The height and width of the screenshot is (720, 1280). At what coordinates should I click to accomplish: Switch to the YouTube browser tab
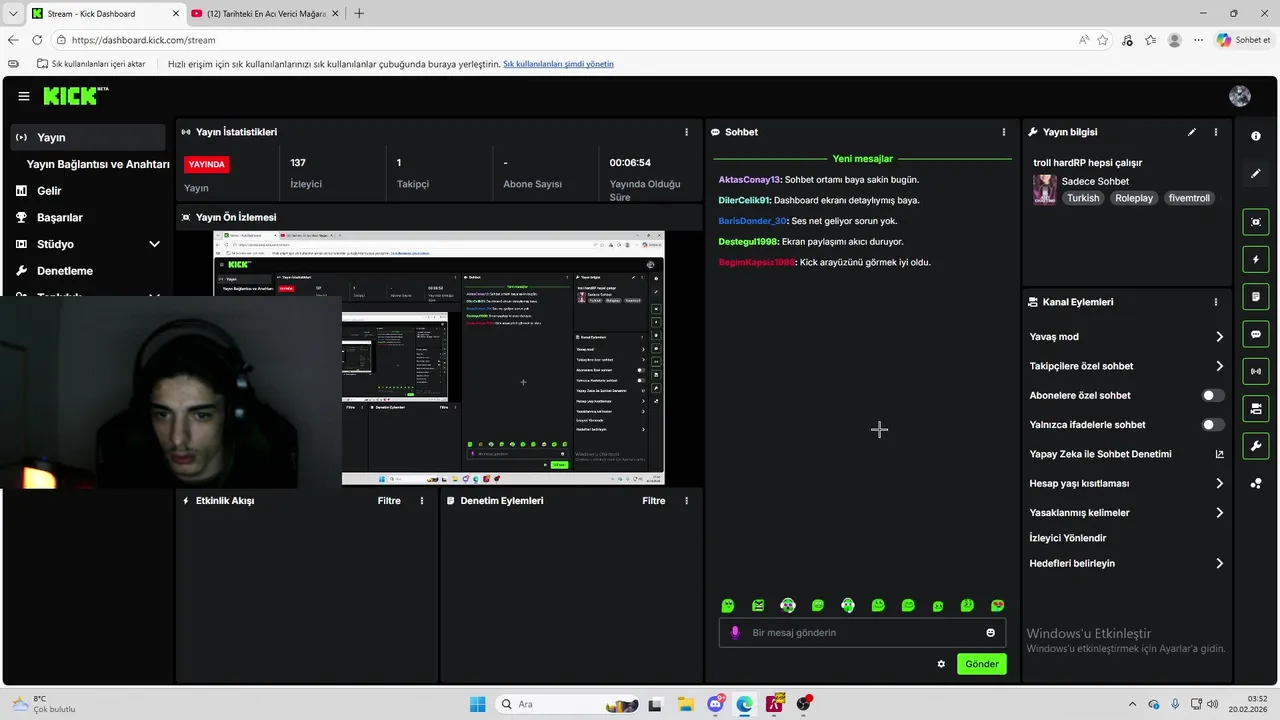(267, 14)
